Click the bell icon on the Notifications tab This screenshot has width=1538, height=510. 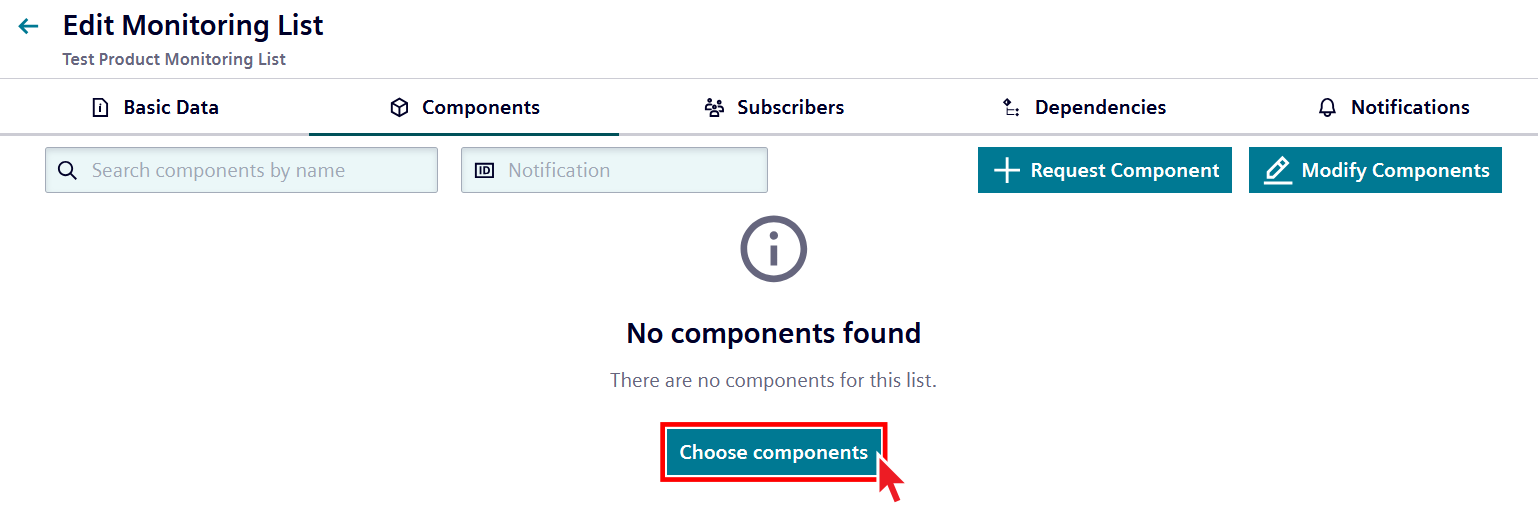click(x=1327, y=108)
